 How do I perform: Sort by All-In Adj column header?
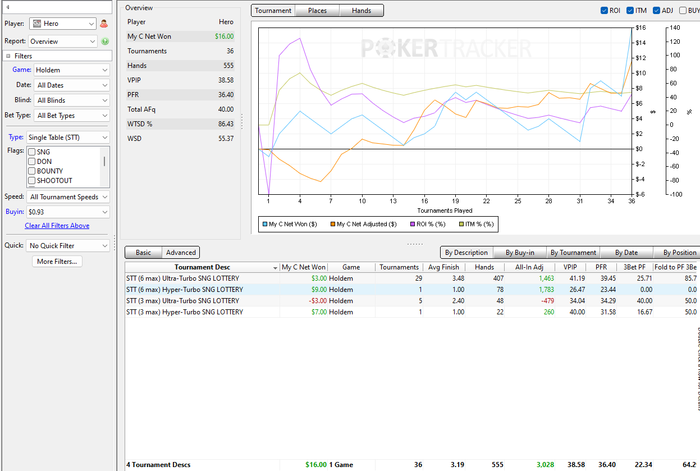[529, 267]
